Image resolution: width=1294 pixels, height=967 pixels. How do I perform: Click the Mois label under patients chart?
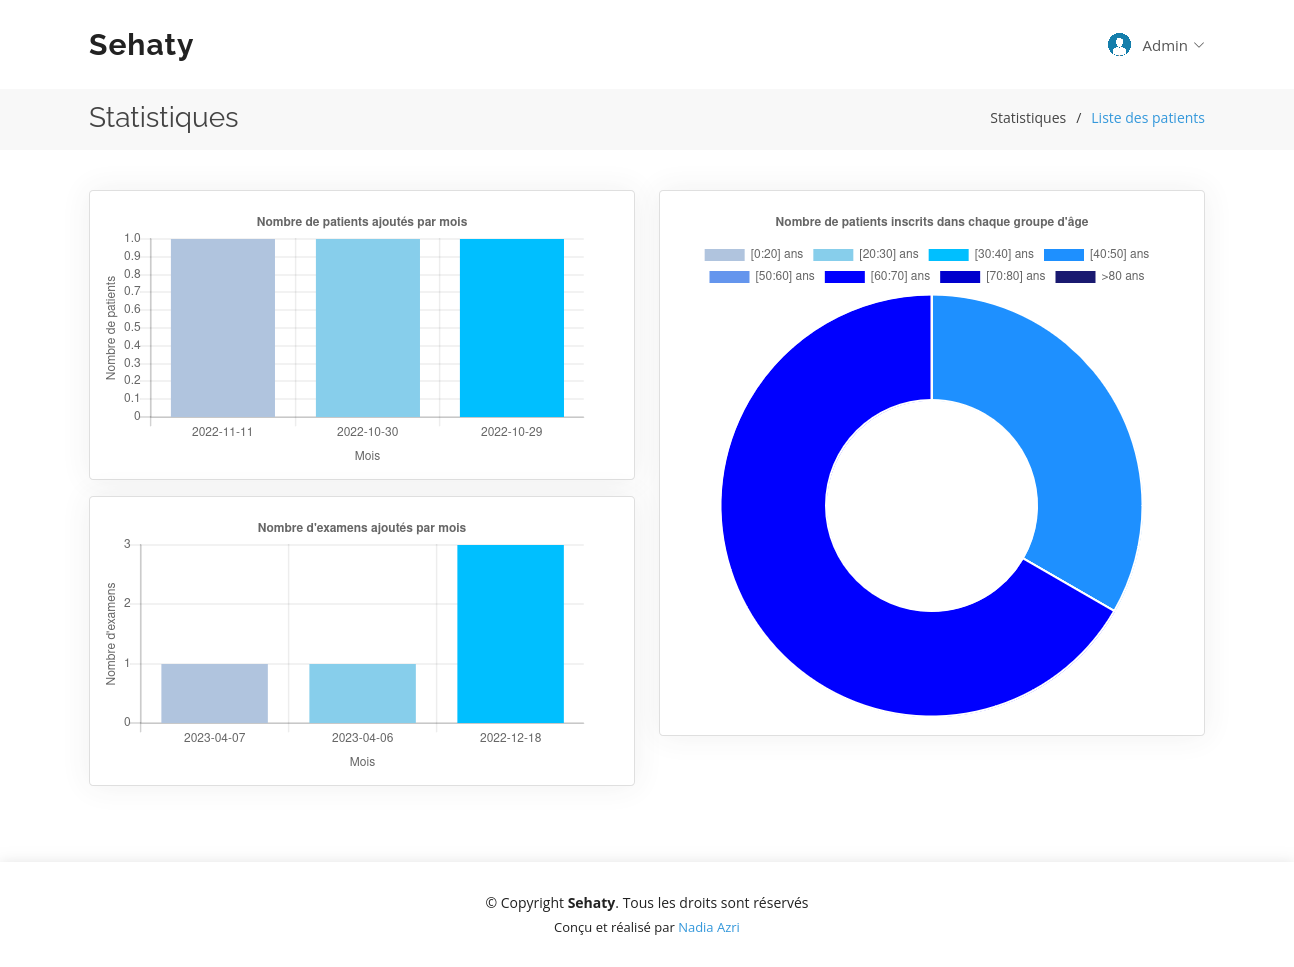367,456
